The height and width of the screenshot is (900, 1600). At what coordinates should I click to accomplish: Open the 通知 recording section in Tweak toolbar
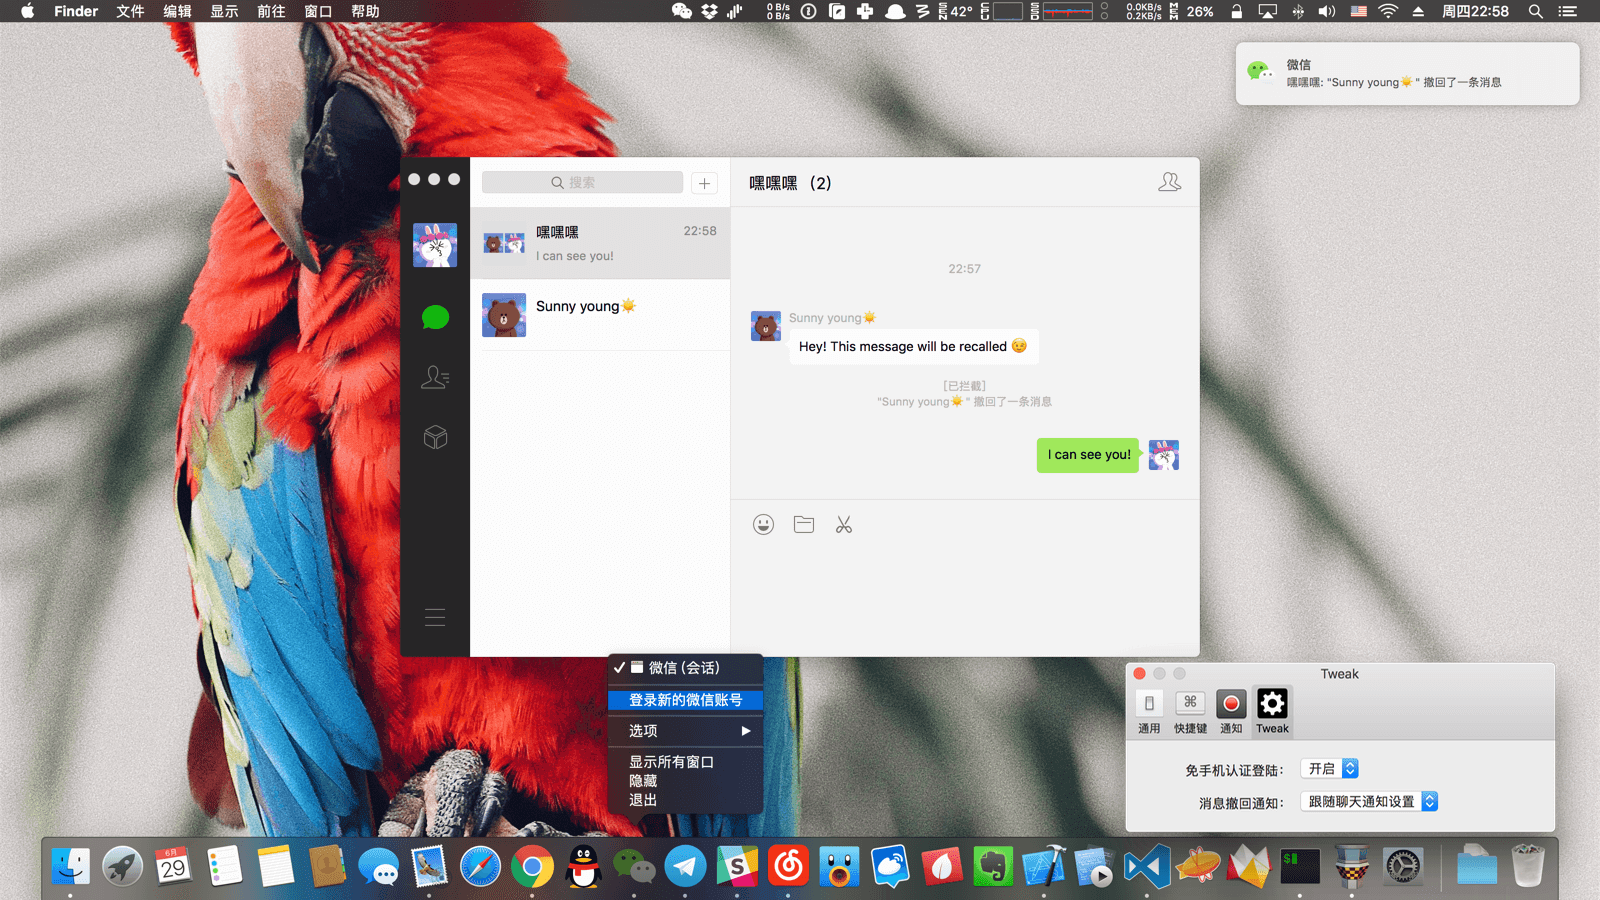click(x=1231, y=709)
